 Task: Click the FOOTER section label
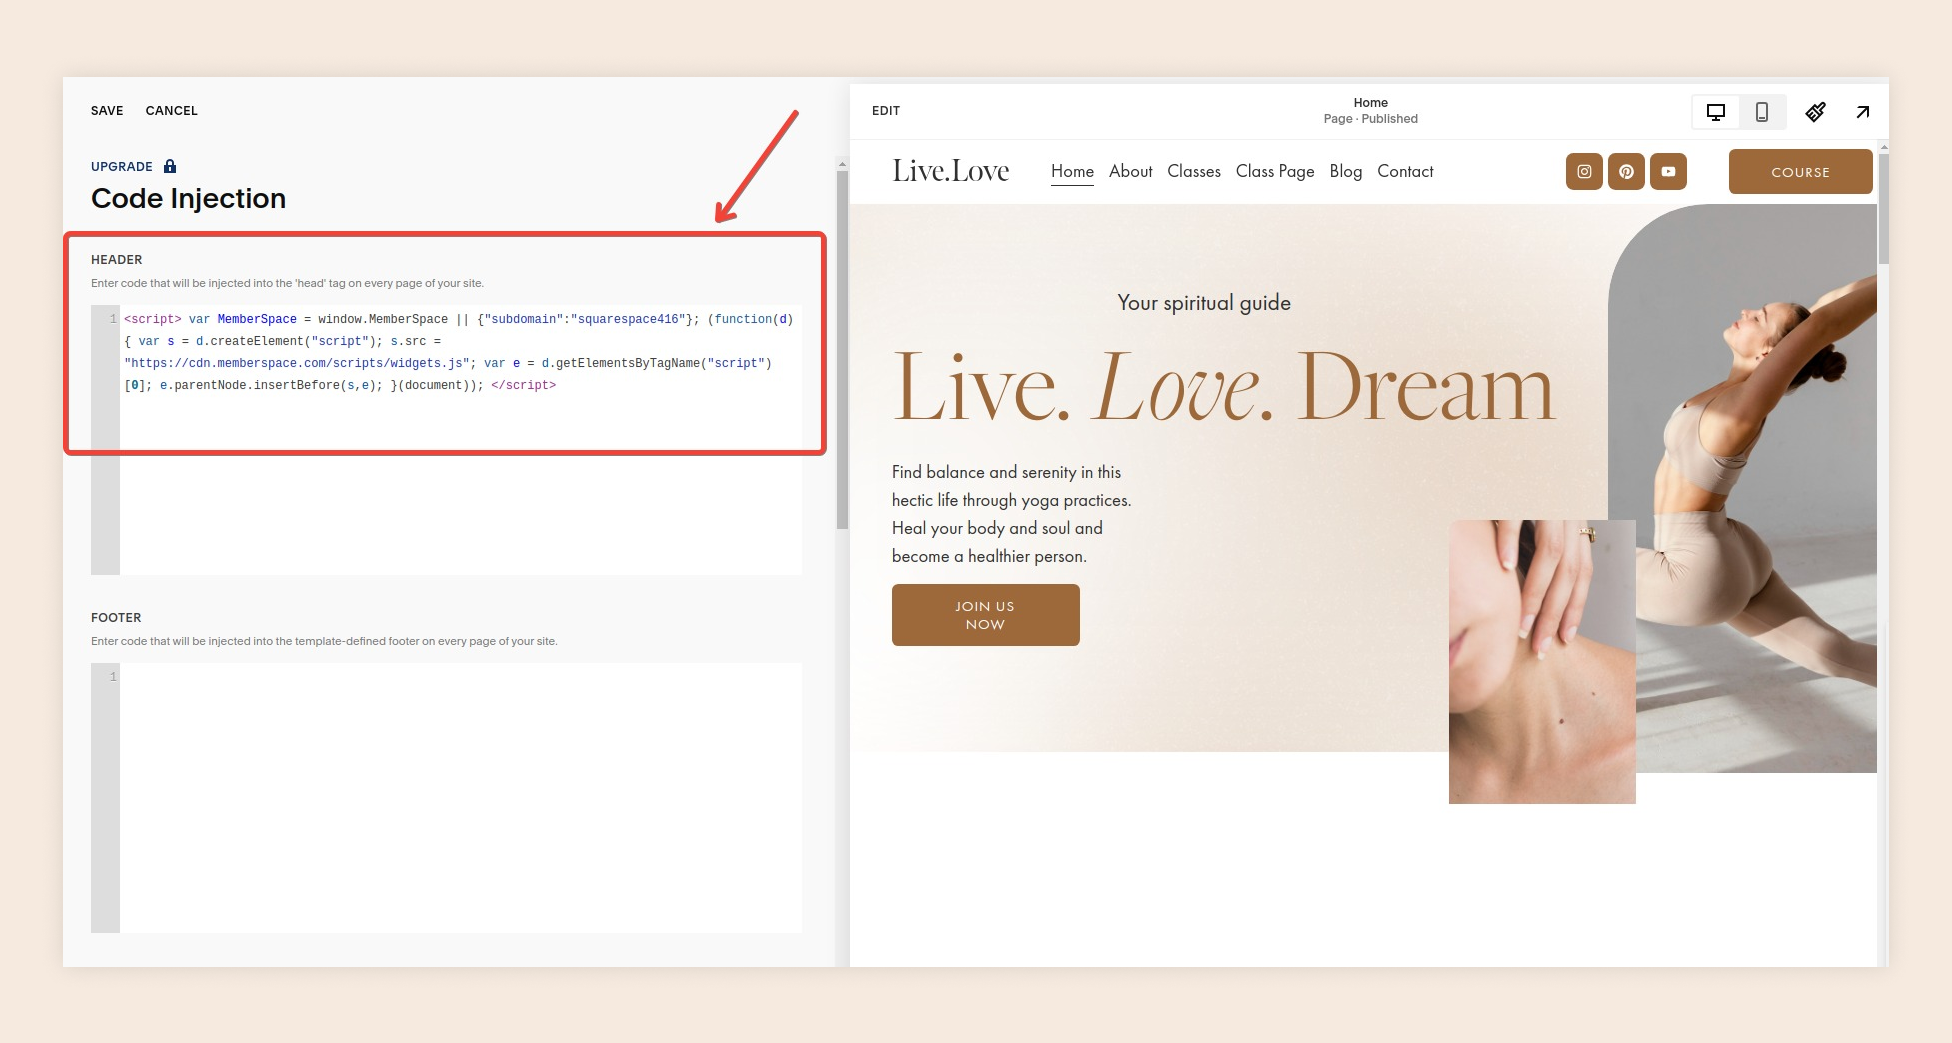(x=116, y=618)
